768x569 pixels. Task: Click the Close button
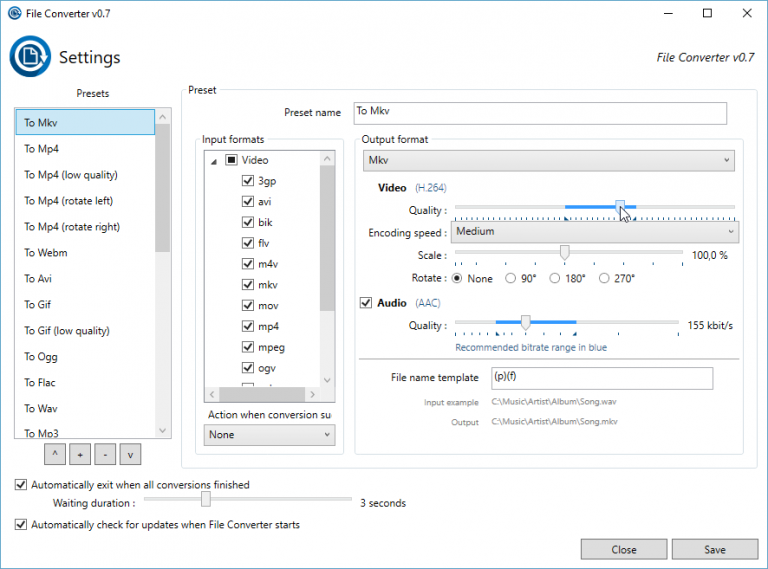(x=624, y=549)
